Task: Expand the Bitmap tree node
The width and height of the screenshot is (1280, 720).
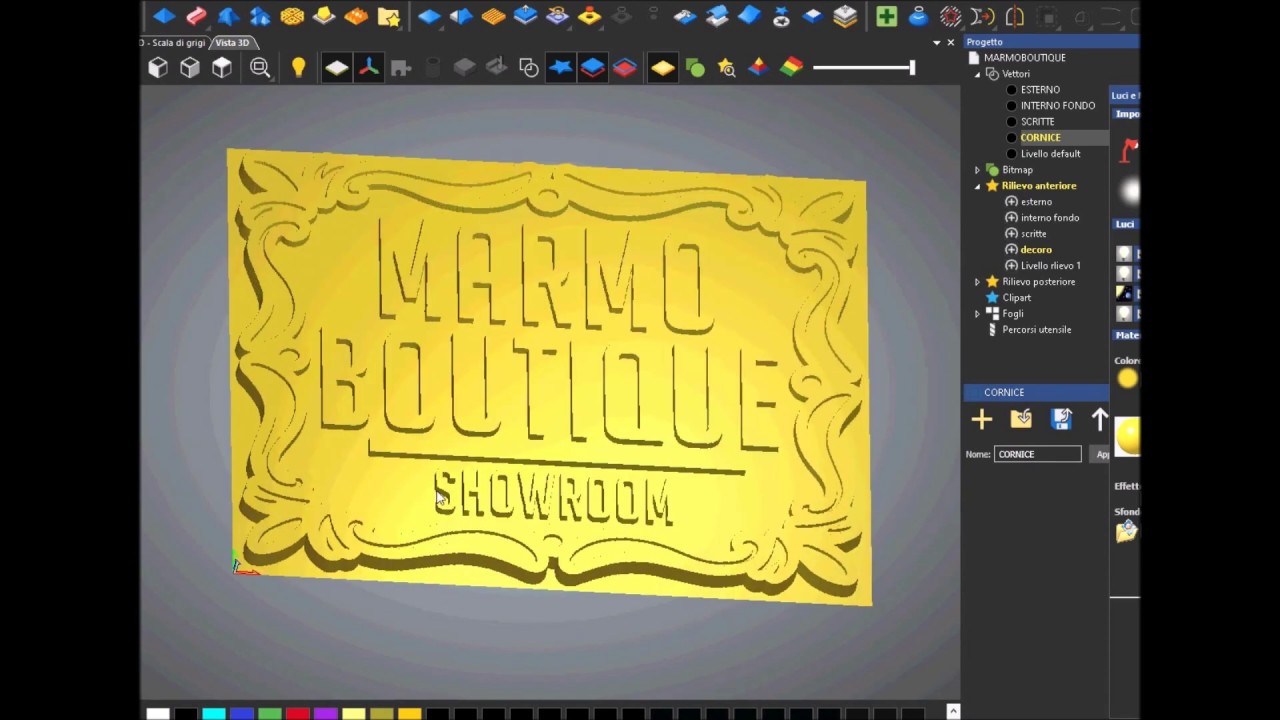Action: pyautogui.click(x=977, y=170)
